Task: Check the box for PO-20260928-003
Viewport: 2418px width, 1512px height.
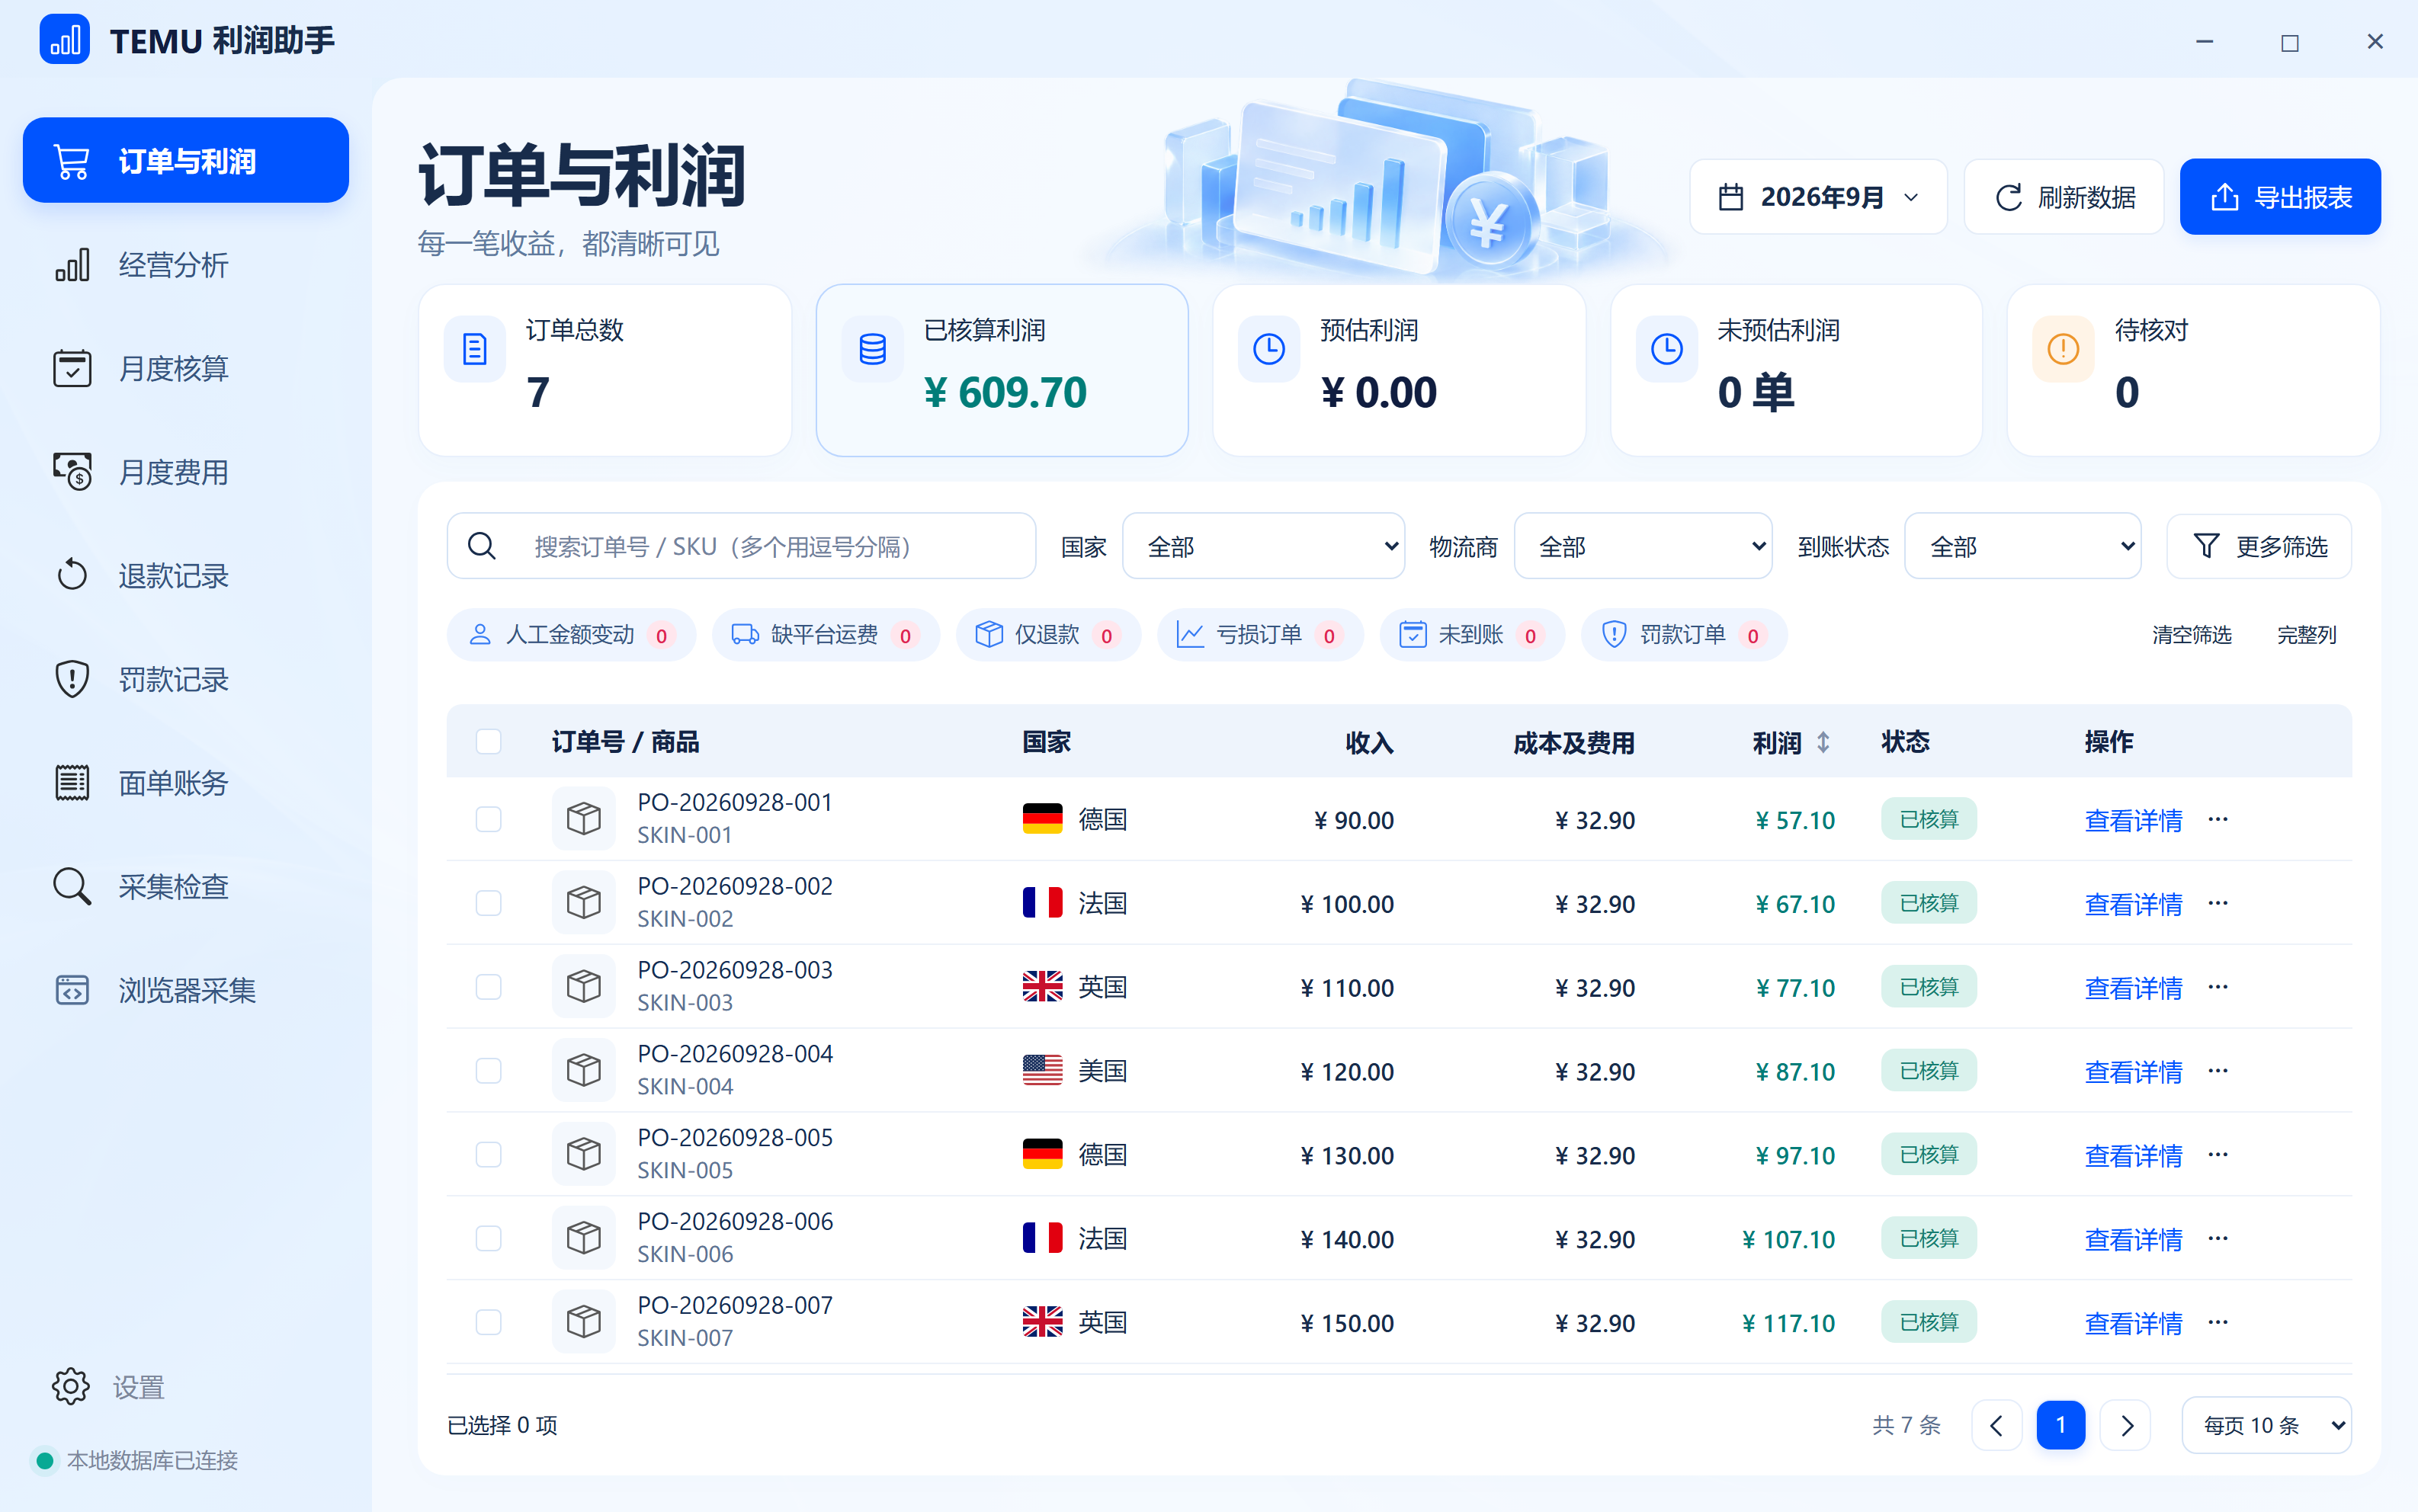Action: coord(488,987)
